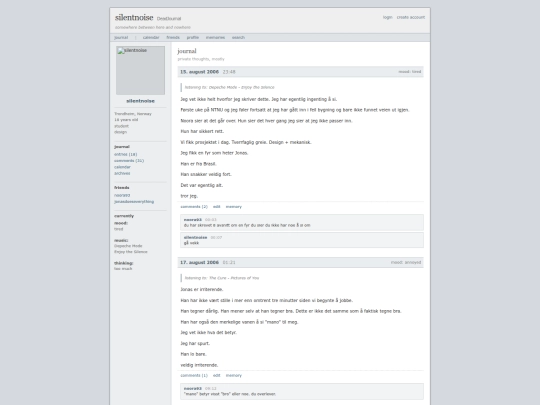Click edit under the 15. august entry
Image resolution: width=540 pixels, height=405 pixels.
[x=217, y=207]
